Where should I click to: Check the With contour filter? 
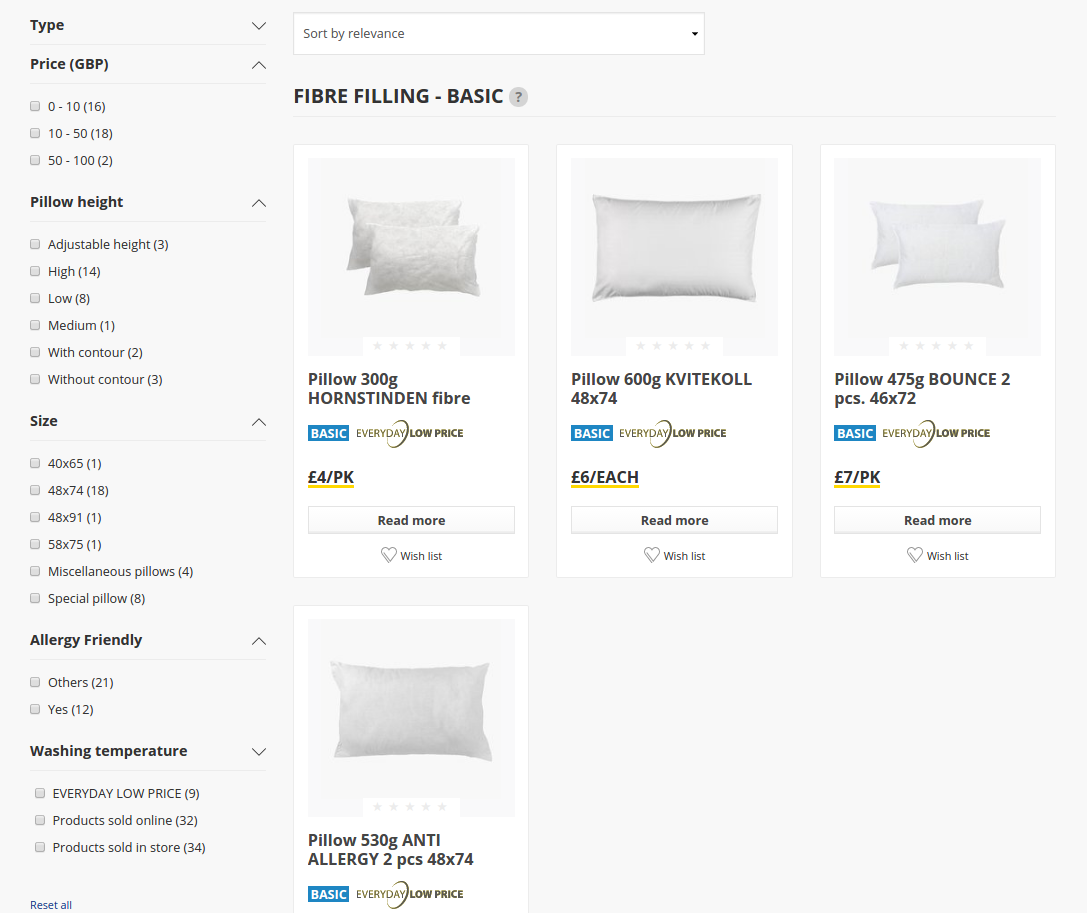(x=35, y=352)
